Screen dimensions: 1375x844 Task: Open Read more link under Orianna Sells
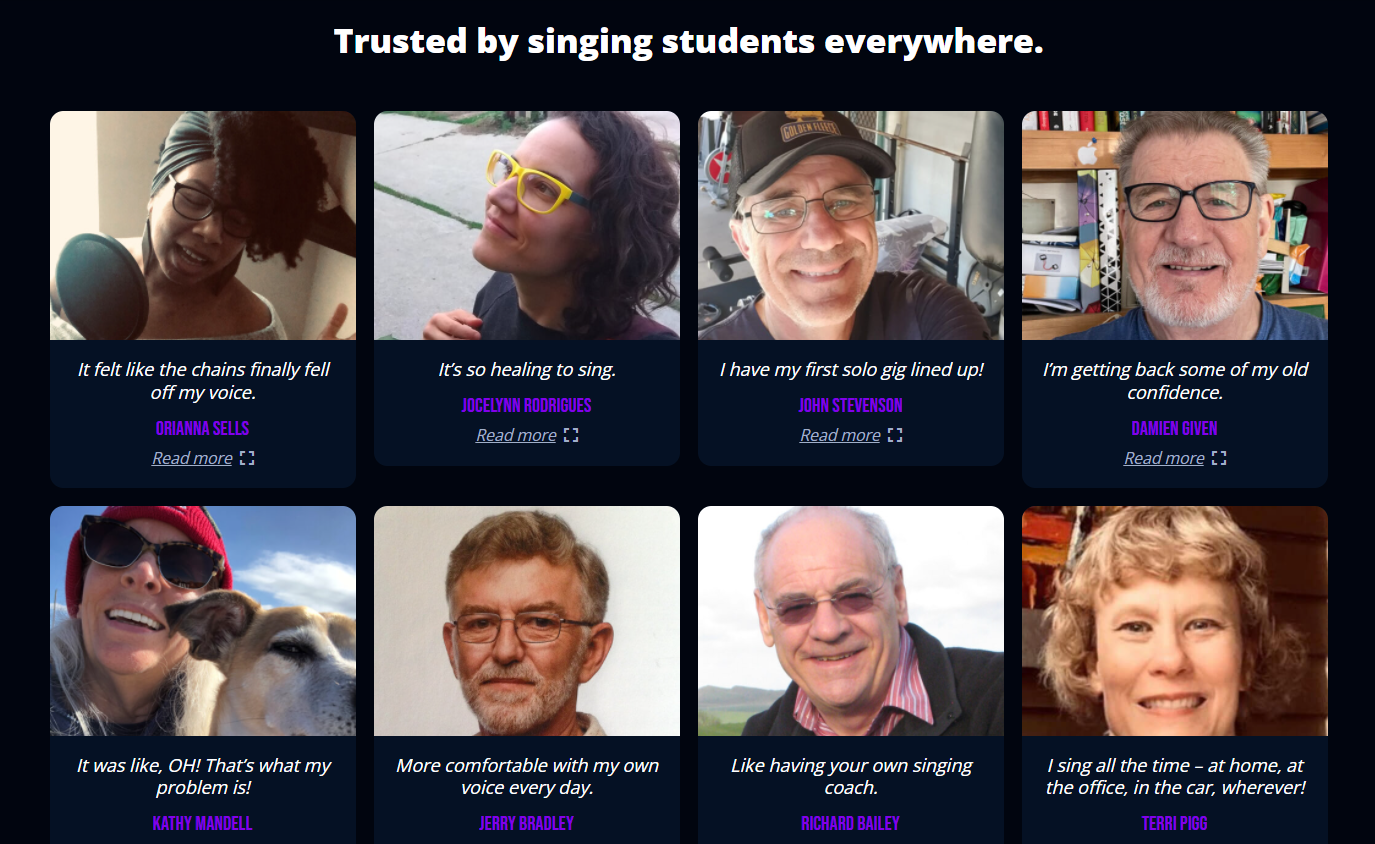(192, 458)
